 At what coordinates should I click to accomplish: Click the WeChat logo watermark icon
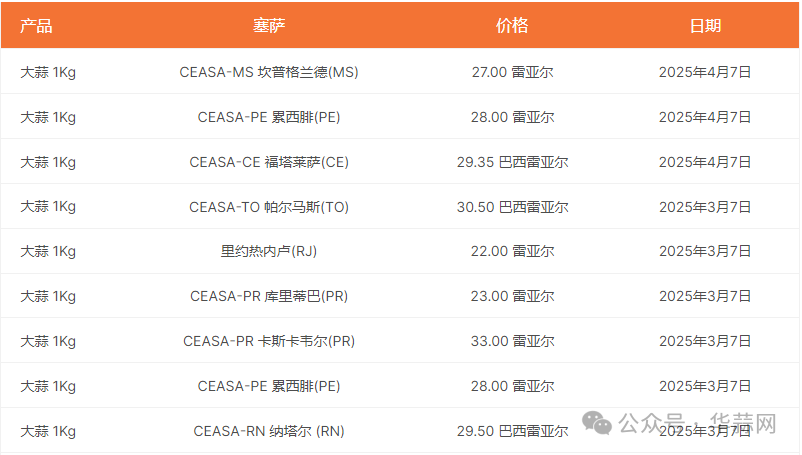click(x=596, y=424)
